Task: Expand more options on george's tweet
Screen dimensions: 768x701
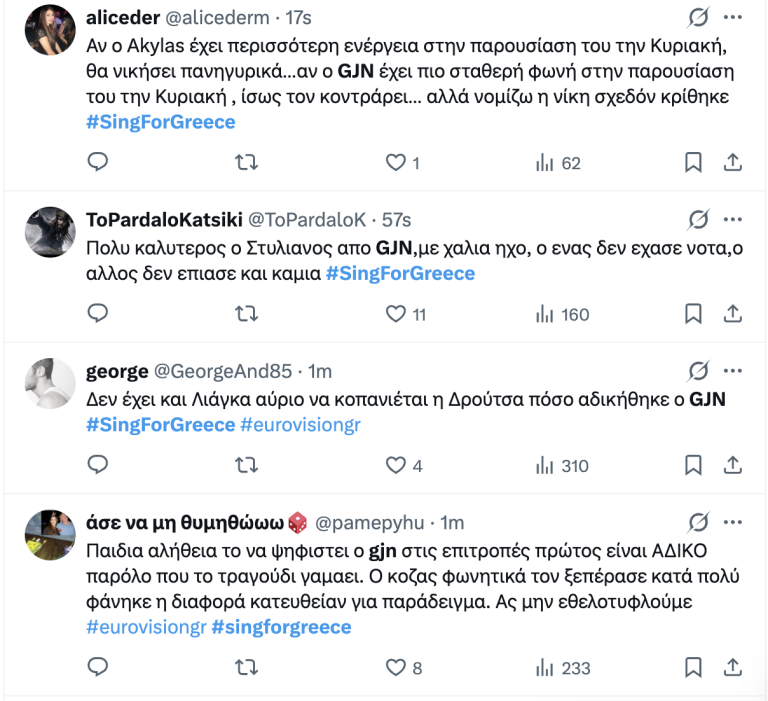Action: tap(732, 371)
